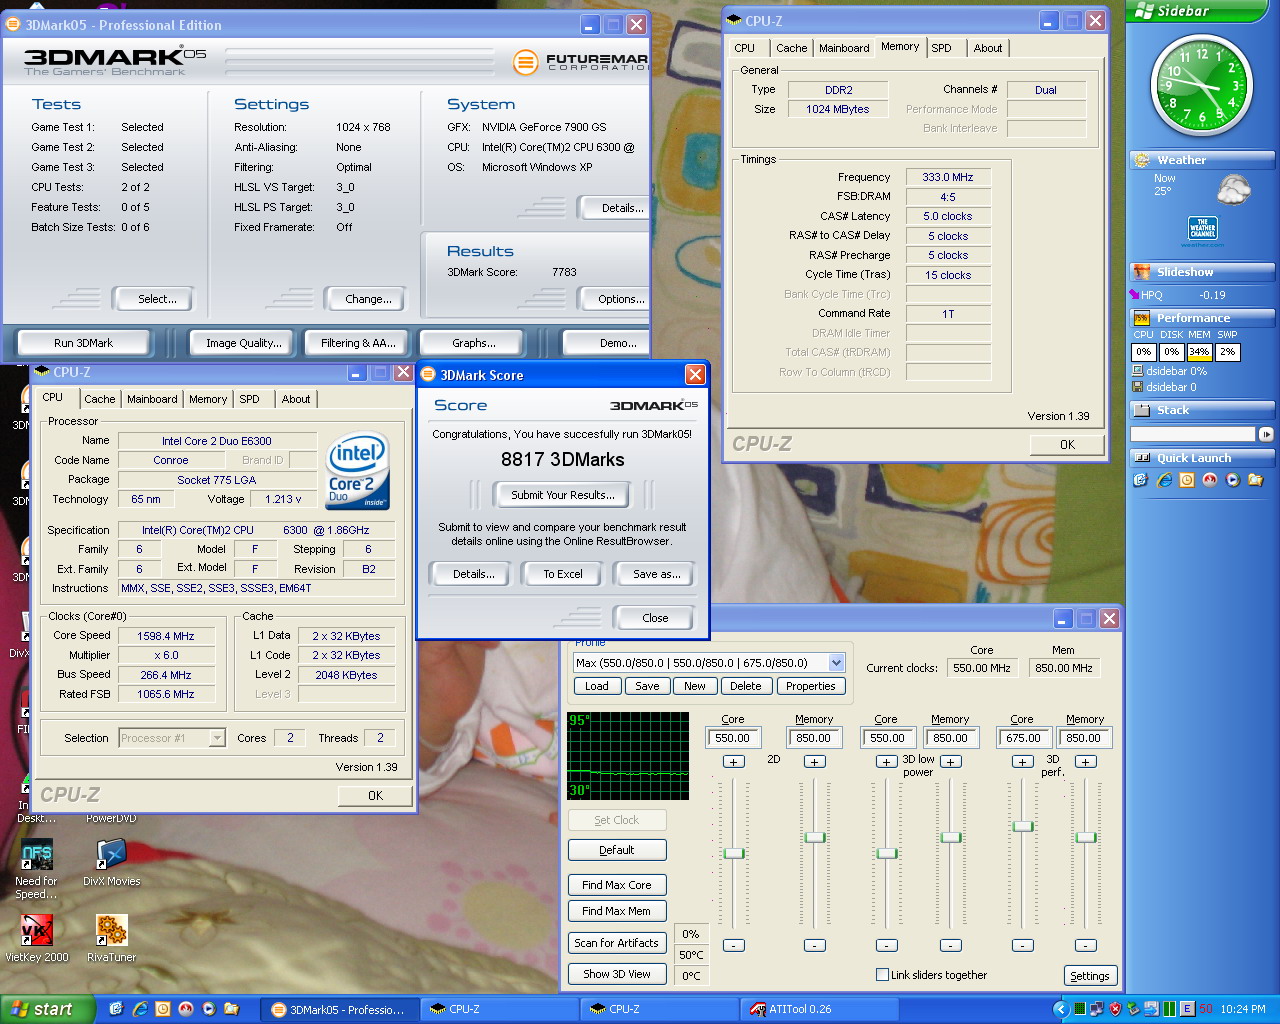Viewport: 1280px width, 1024px height.
Task: Click Scan for Artifacts button
Action: pyautogui.click(x=616, y=943)
